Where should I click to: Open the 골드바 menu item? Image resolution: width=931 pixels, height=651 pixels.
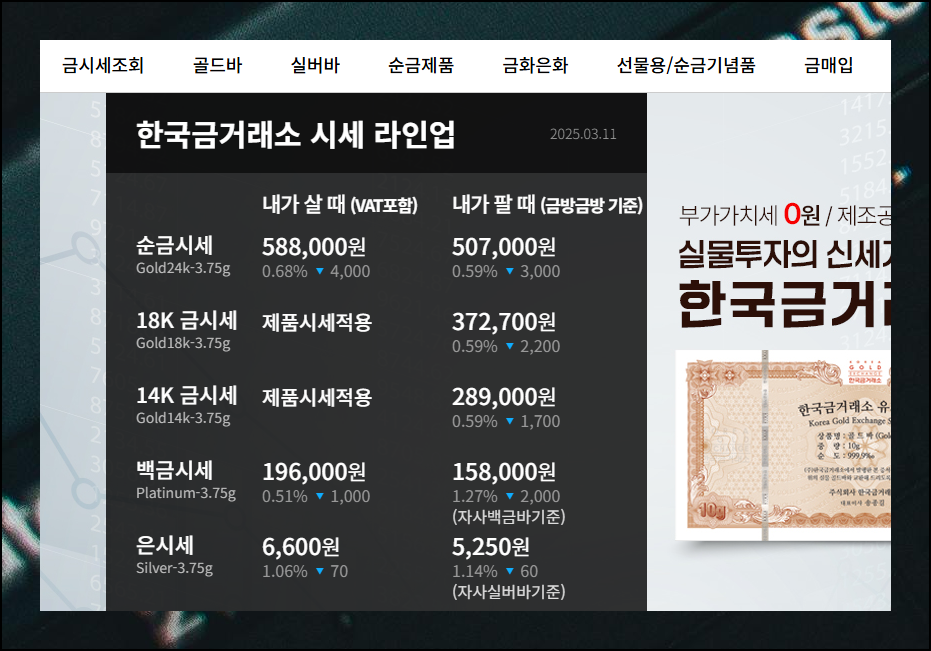(x=217, y=65)
